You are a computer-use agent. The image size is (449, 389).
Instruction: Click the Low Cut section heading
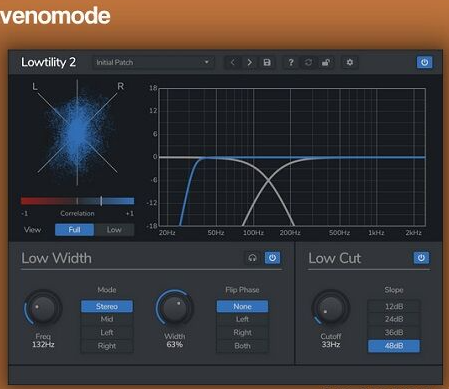(335, 258)
